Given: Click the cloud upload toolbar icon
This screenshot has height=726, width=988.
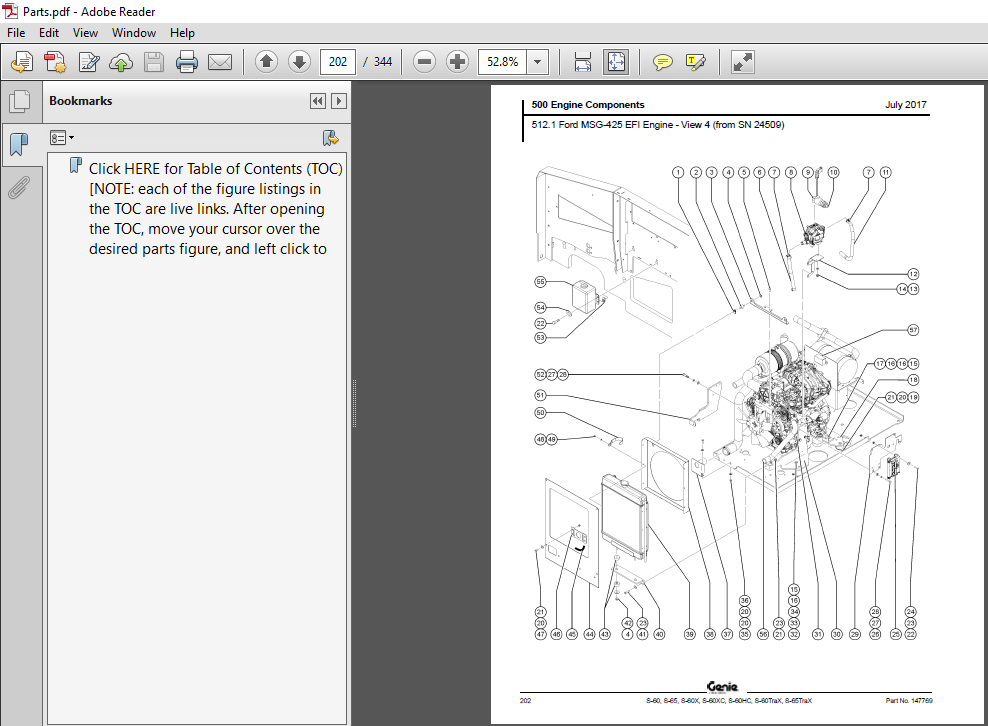Looking at the screenshot, I should 121,62.
